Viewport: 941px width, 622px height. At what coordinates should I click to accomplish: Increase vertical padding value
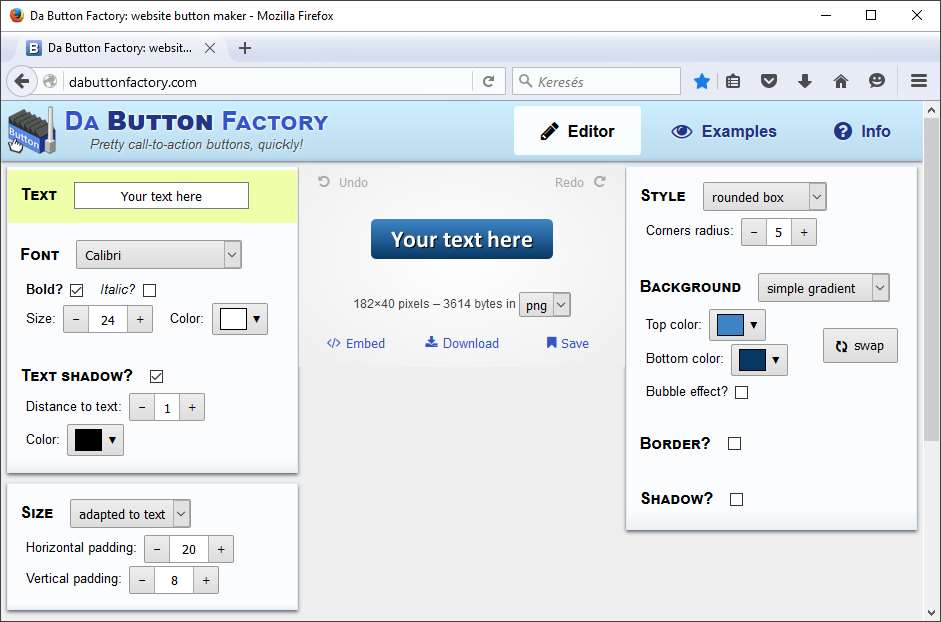[206, 581]
